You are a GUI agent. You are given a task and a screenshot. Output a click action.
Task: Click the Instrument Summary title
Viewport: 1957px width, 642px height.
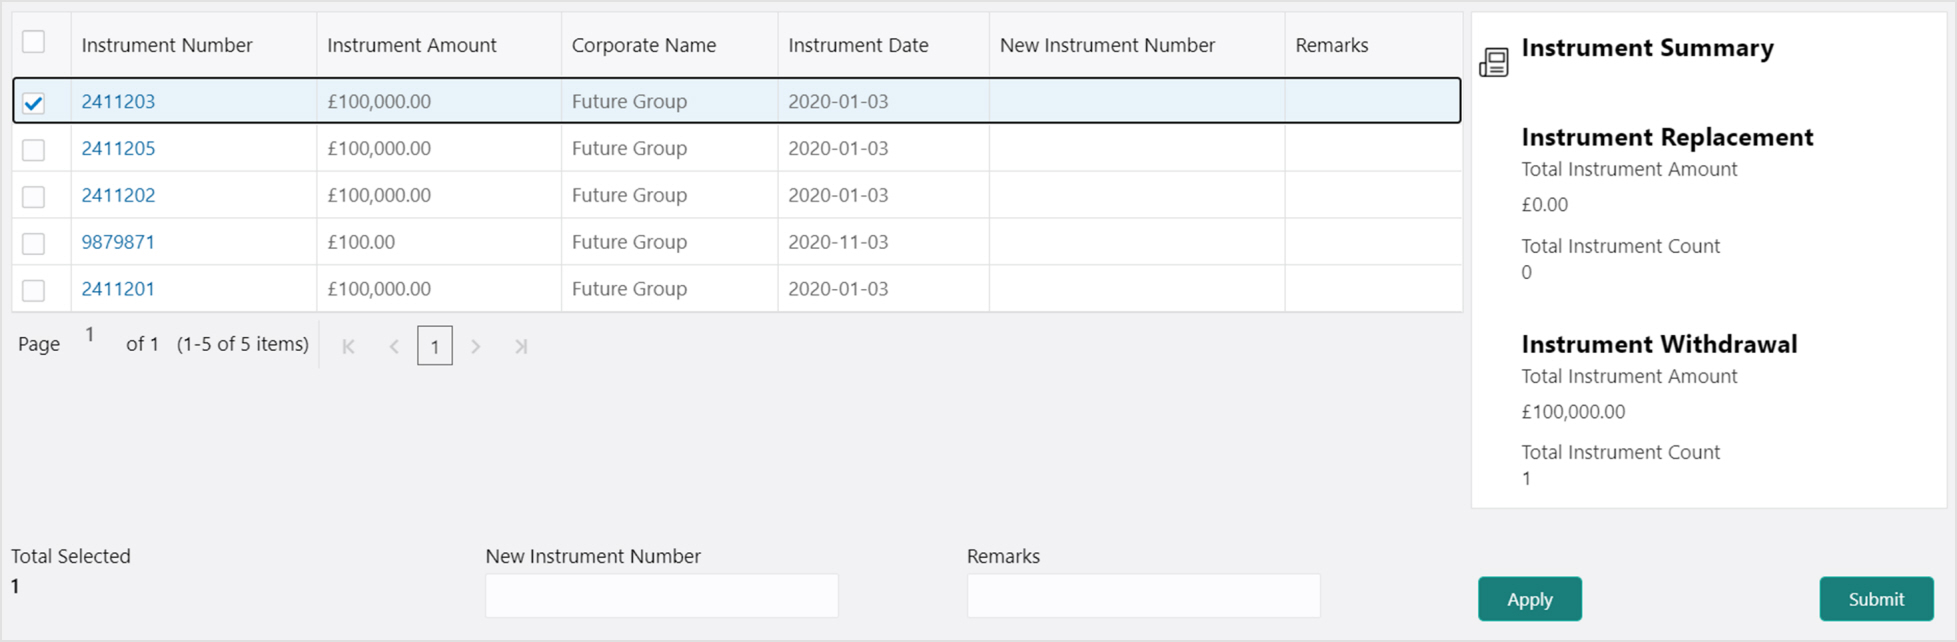click(x=1647, y=48)
